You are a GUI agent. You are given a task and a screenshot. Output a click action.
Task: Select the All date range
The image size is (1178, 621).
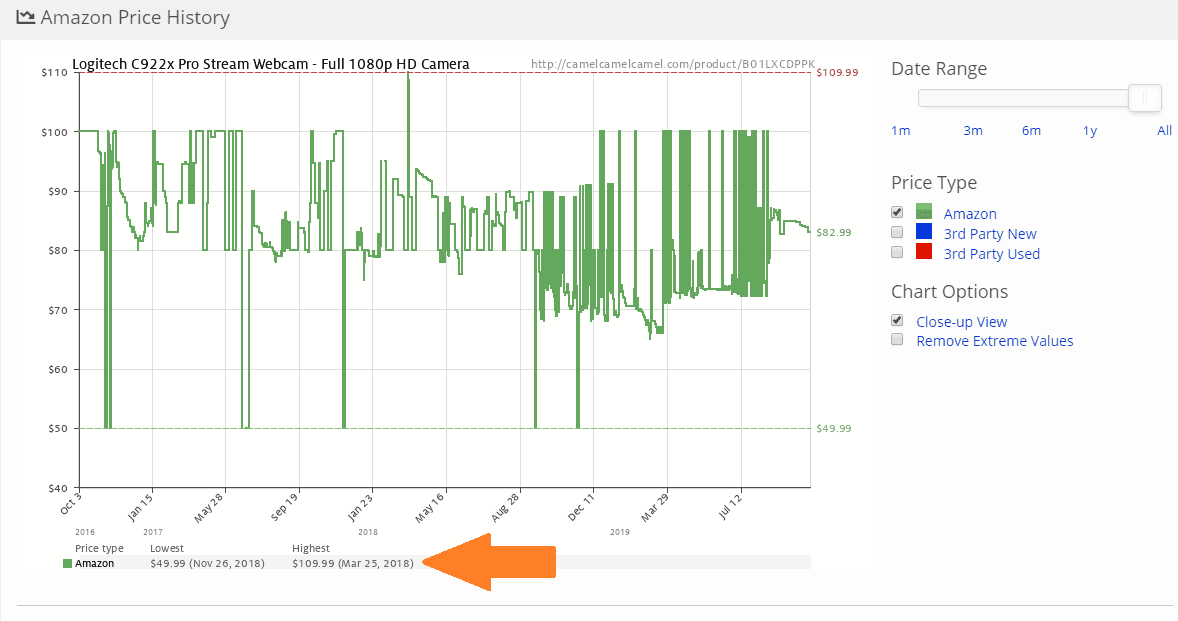click(1164, 131)
